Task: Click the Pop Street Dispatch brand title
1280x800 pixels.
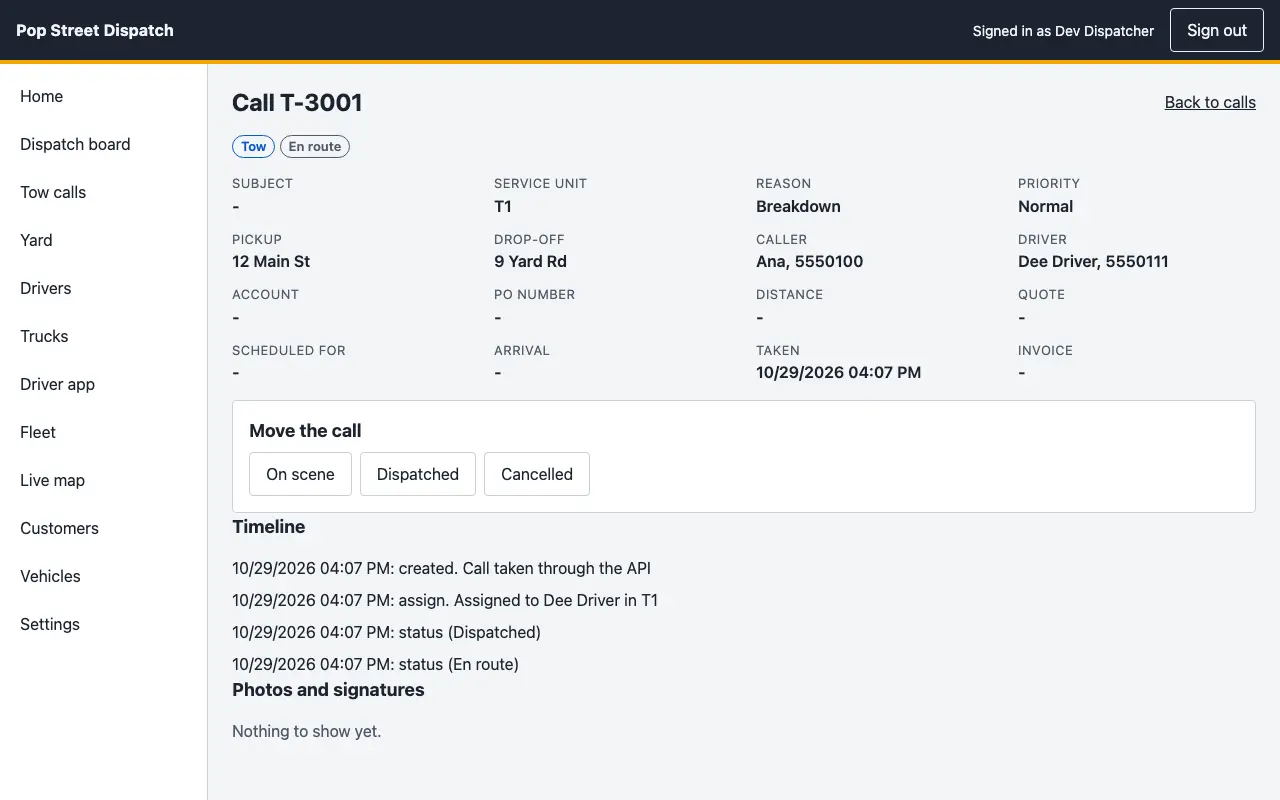Action: pos(95,30)
